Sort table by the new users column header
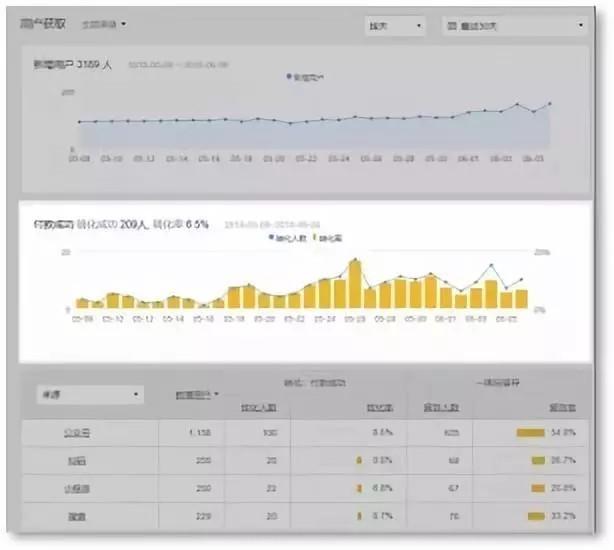Screen dimensions: 614x550 point(197,395)
